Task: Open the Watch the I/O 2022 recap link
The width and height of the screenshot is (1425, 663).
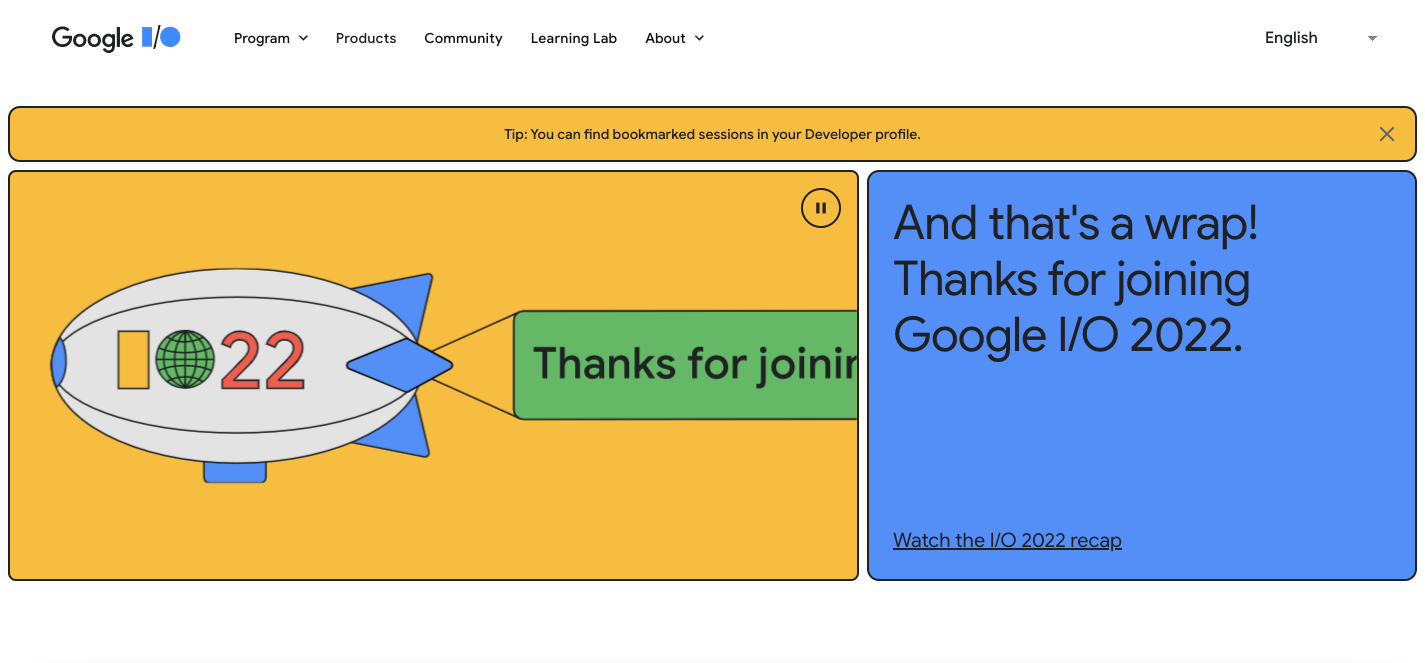Action: pos(1007,540)
